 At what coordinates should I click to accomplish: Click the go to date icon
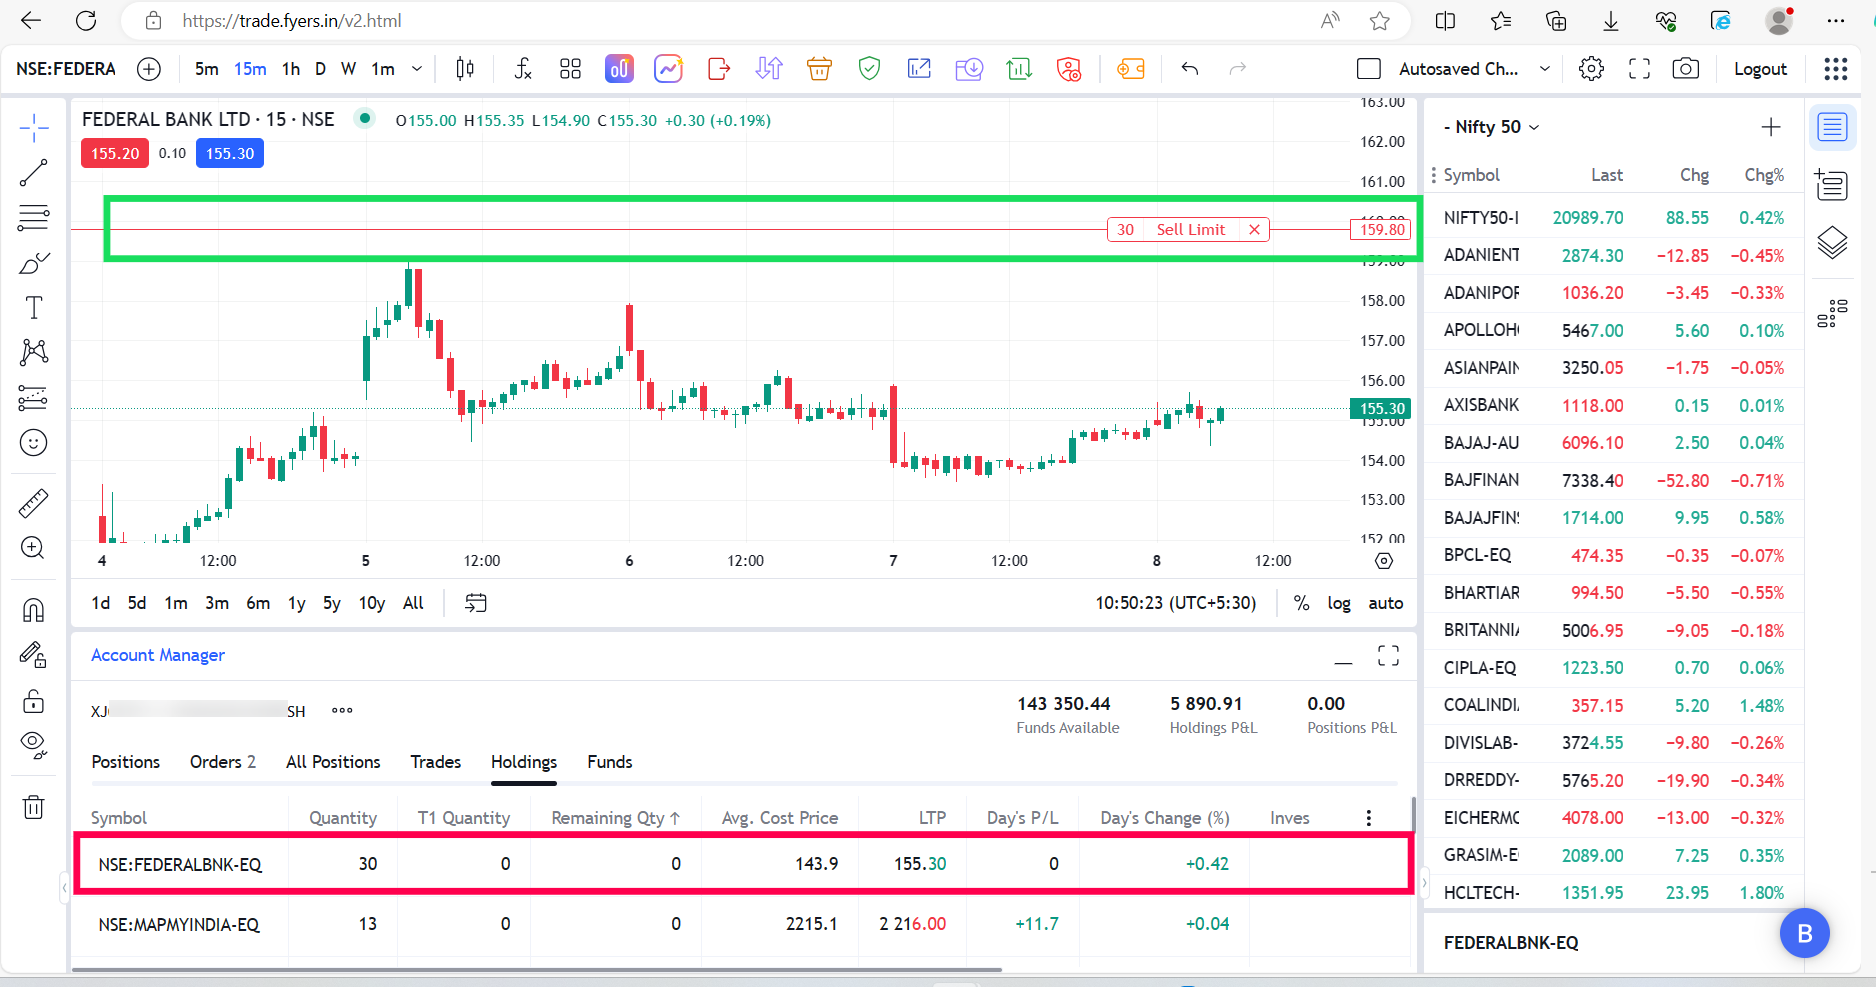point(476,603)
